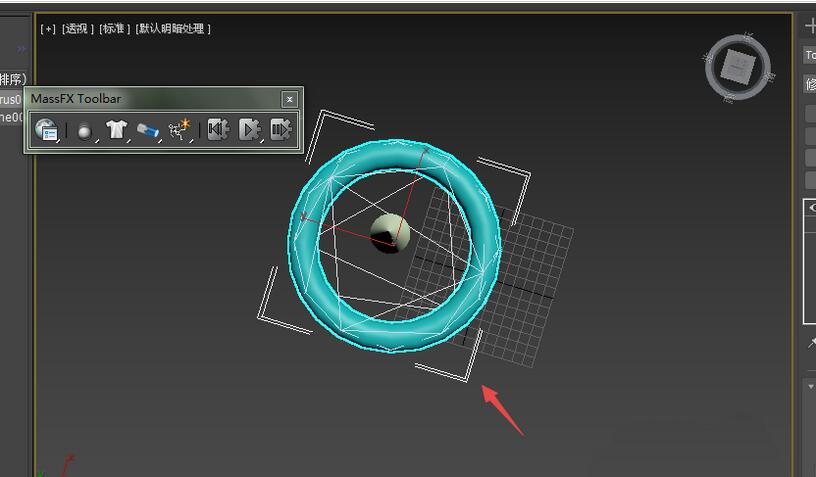
Task: Set selected object as rigid body sphere icon
Action: (x=85, y=131)
